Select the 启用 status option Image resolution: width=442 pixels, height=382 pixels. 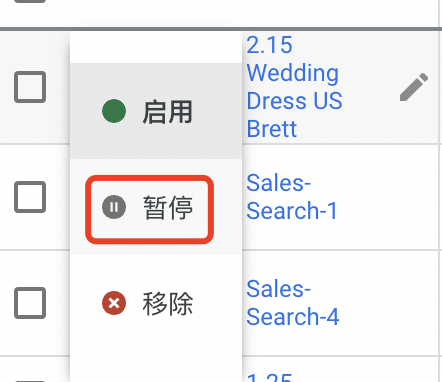coord(156,111)
